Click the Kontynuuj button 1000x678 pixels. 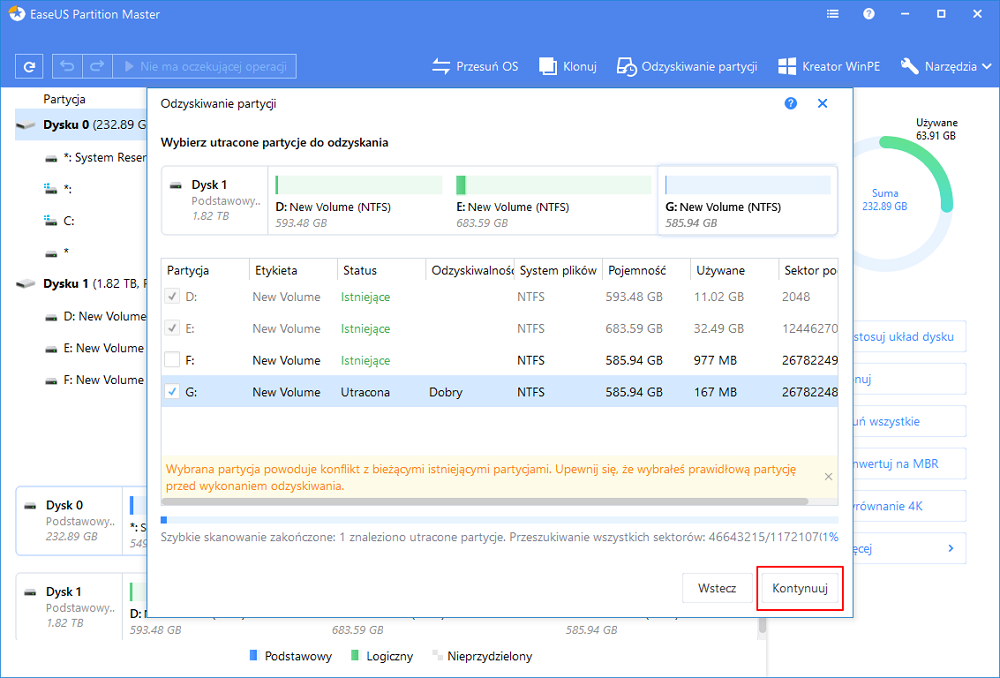coord(800,588)
